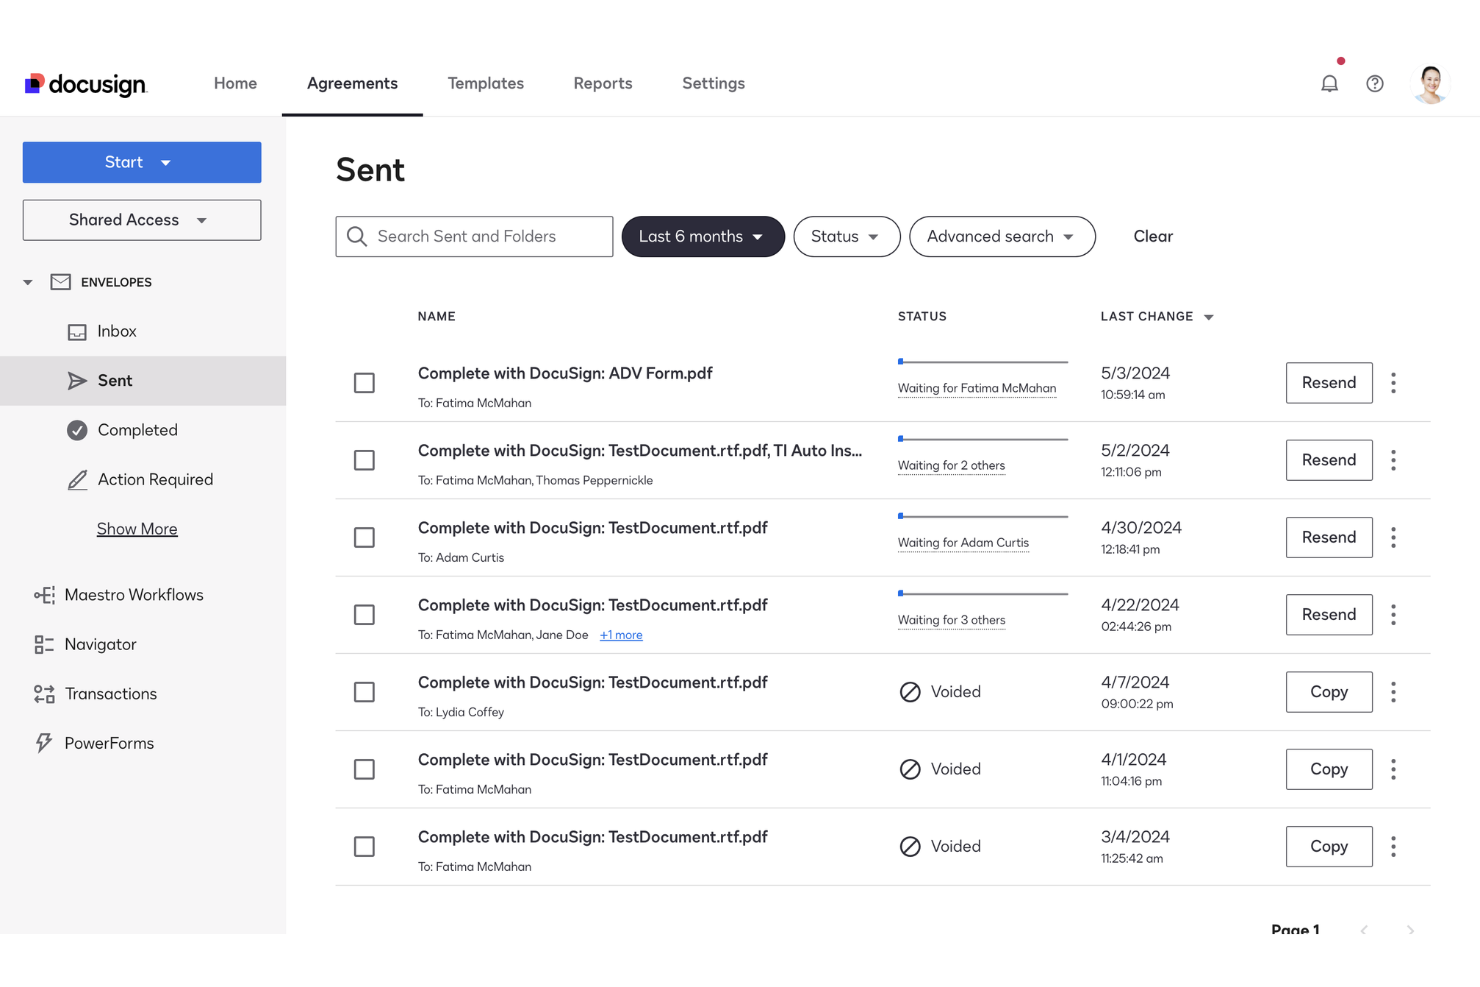Viewport: 1480px width, 987px height.
Task: Click the DocuSign logo
Action: click(x=86, y=84)
